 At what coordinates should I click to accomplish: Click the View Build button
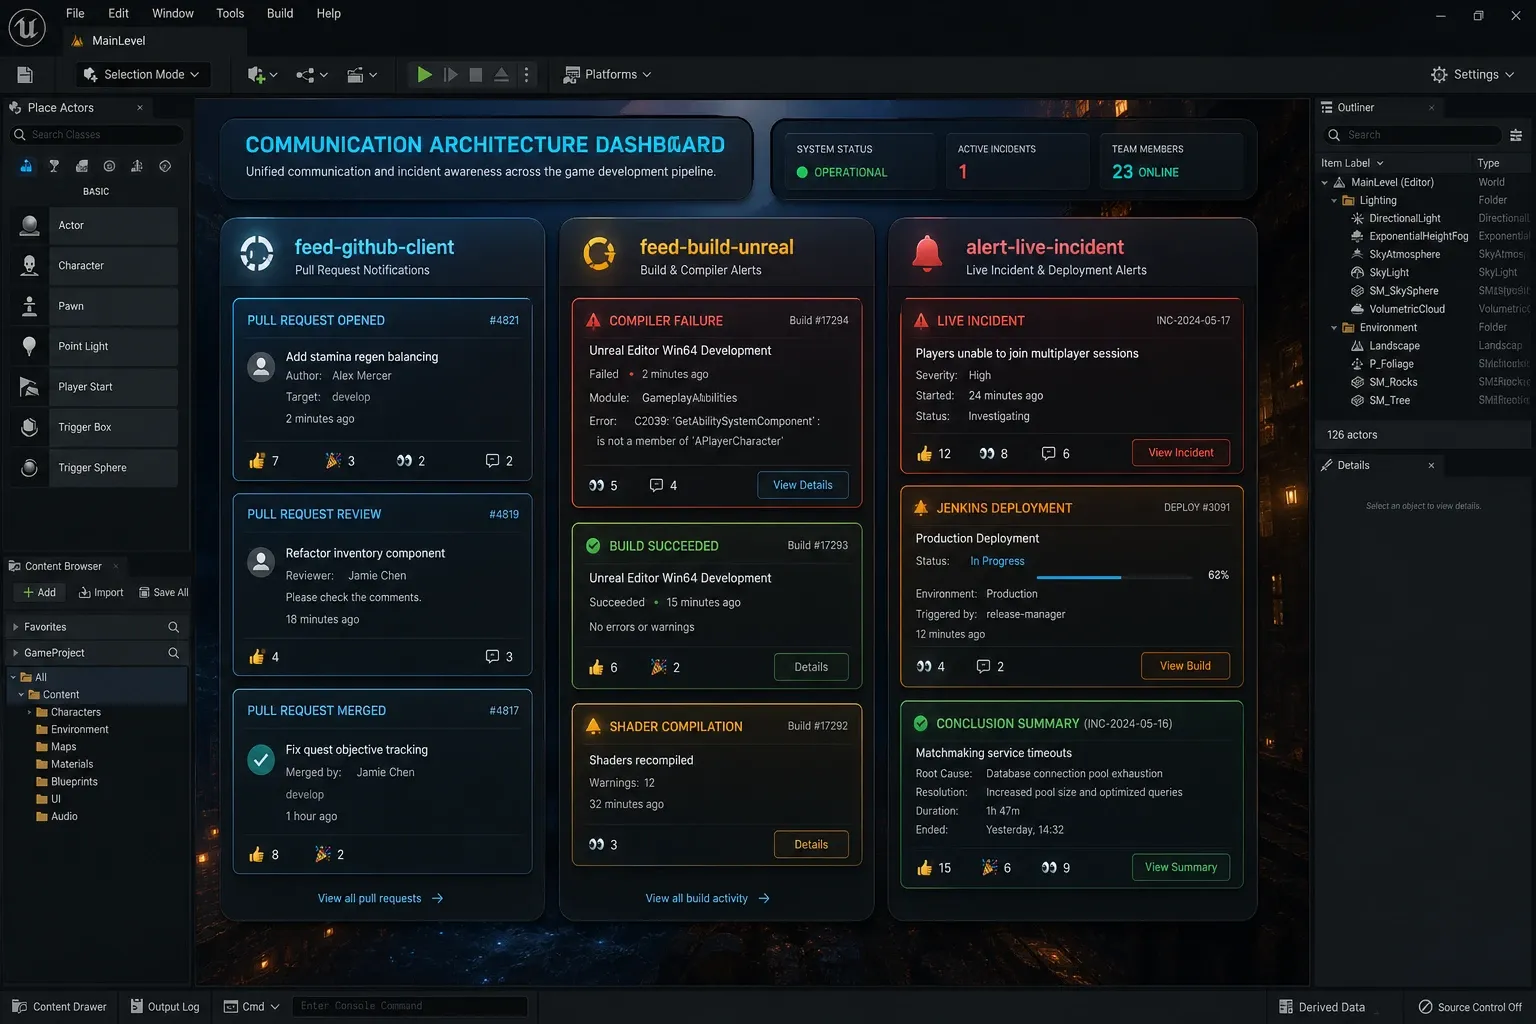tap(1185, 666)
